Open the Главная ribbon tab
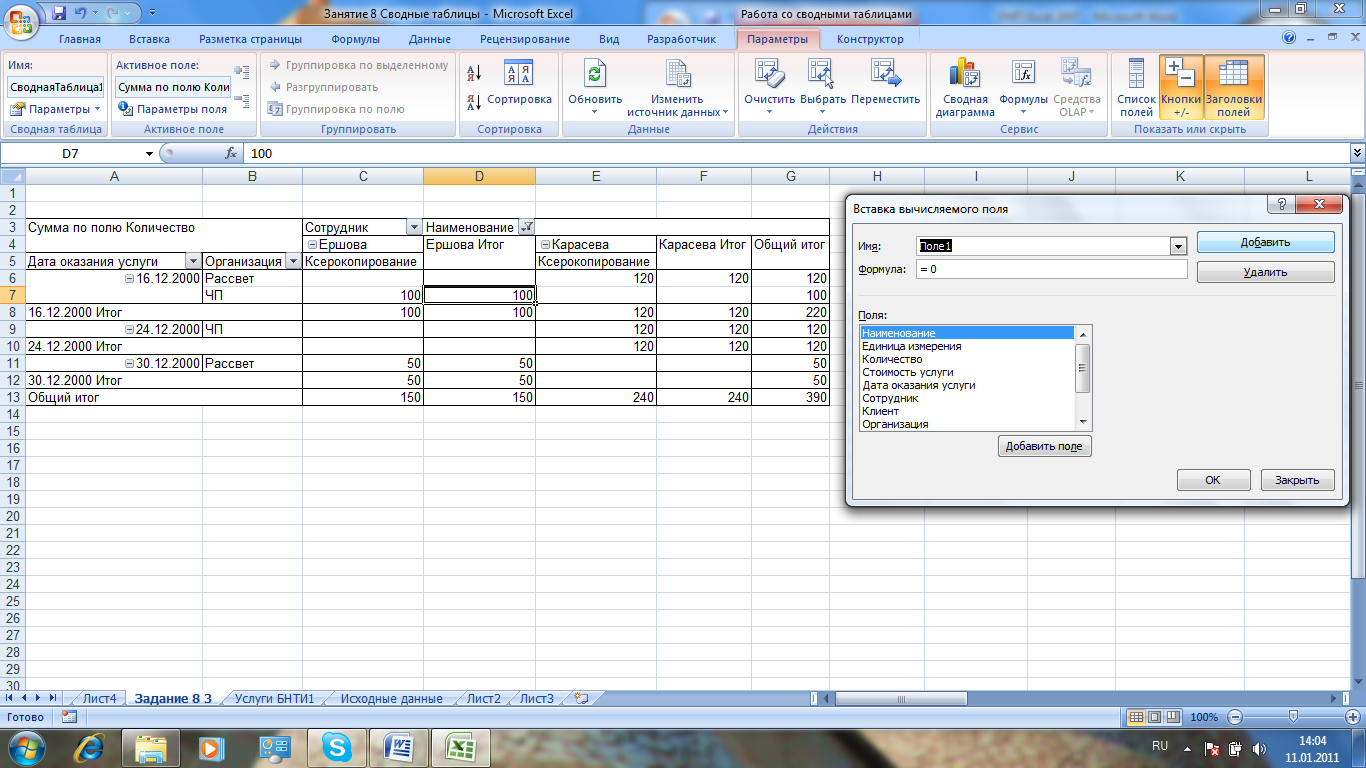1366x768 pixels. point(80,39)
